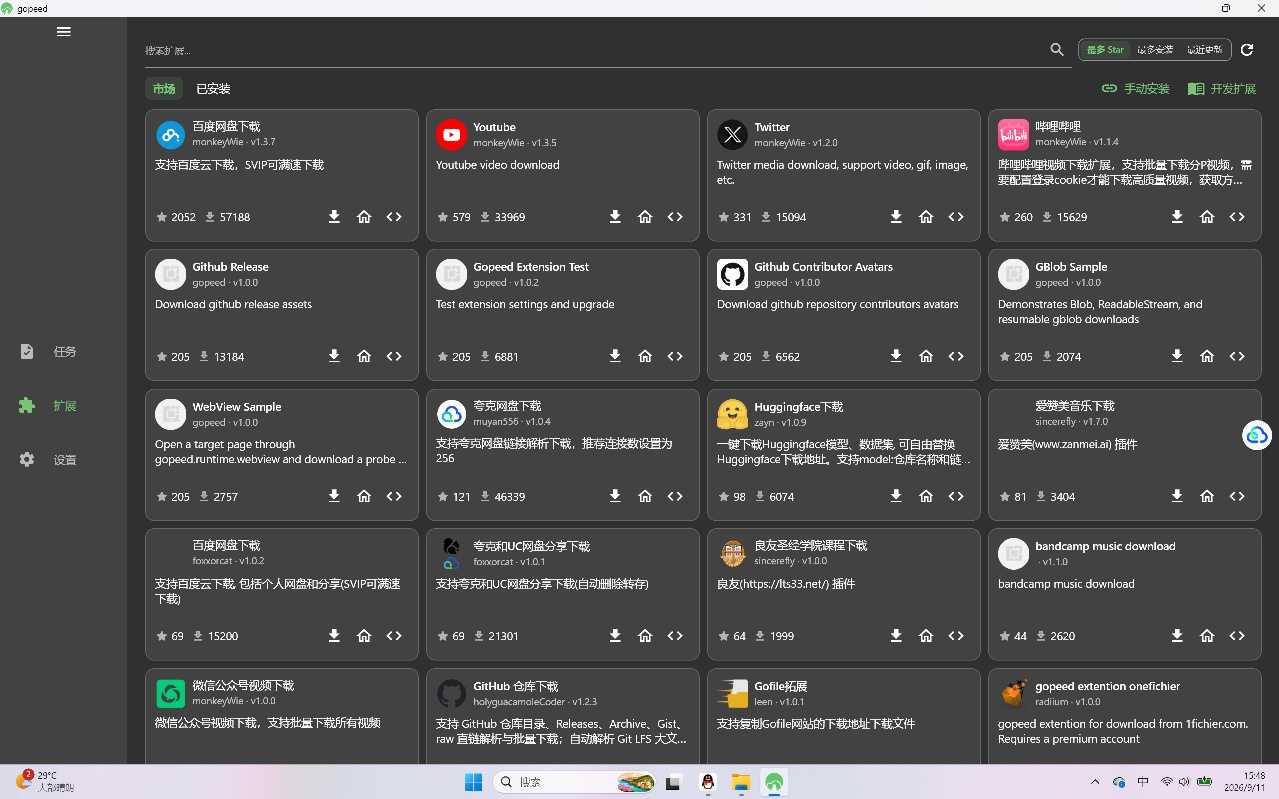The height and width of the screenshot is (799, 1279).
Task: Install the Huggingface下载 extension
Action: tap(896, 496)
